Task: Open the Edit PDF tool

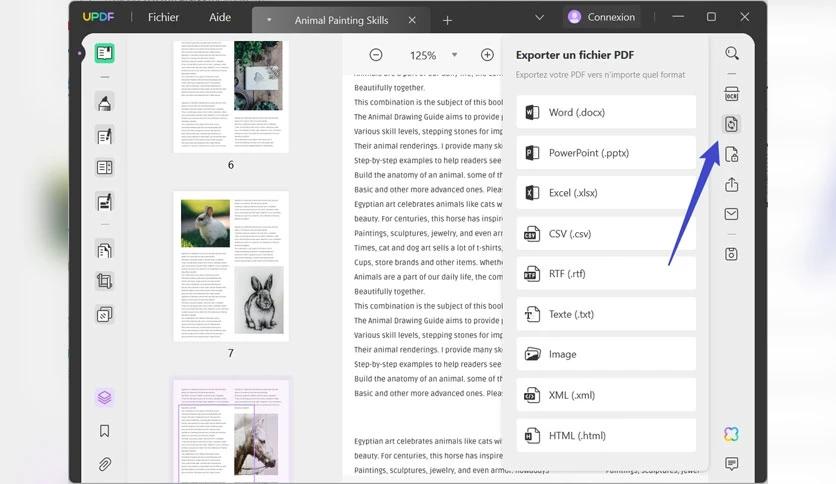Action: pyautogui.click(x=104, y=136)
